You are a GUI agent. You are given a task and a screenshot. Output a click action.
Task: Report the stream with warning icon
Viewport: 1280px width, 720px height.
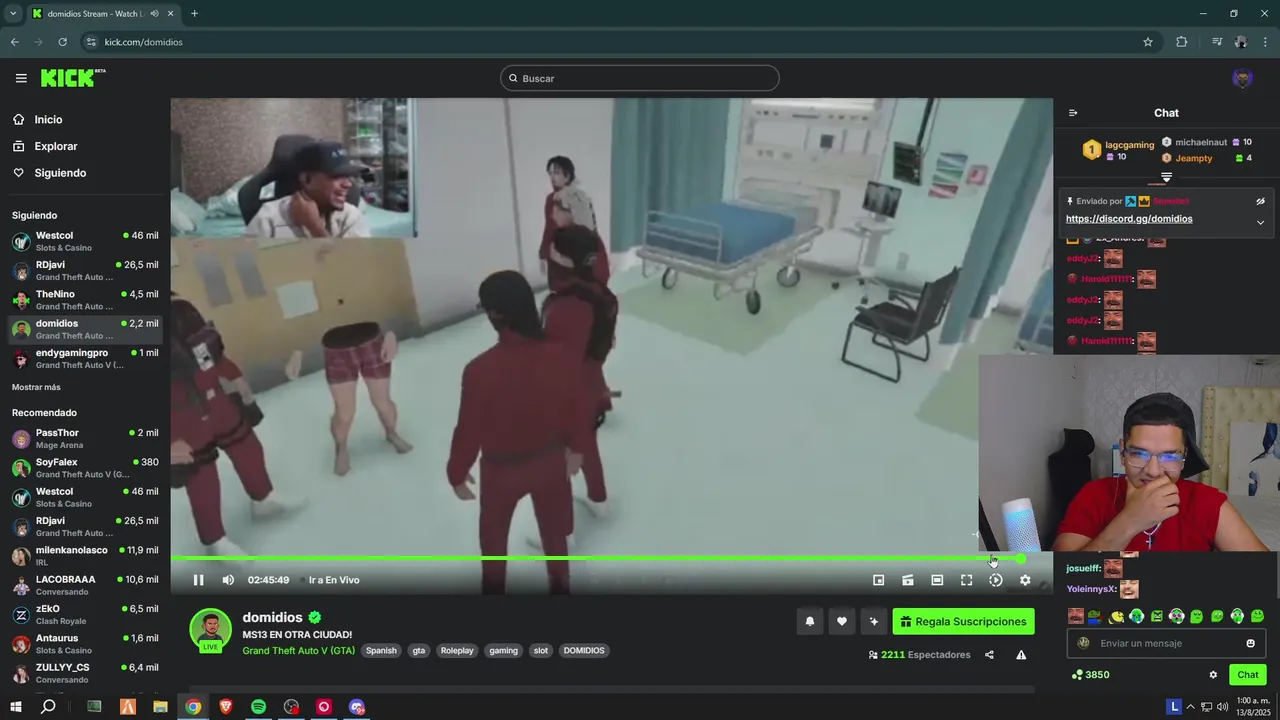1021,655
